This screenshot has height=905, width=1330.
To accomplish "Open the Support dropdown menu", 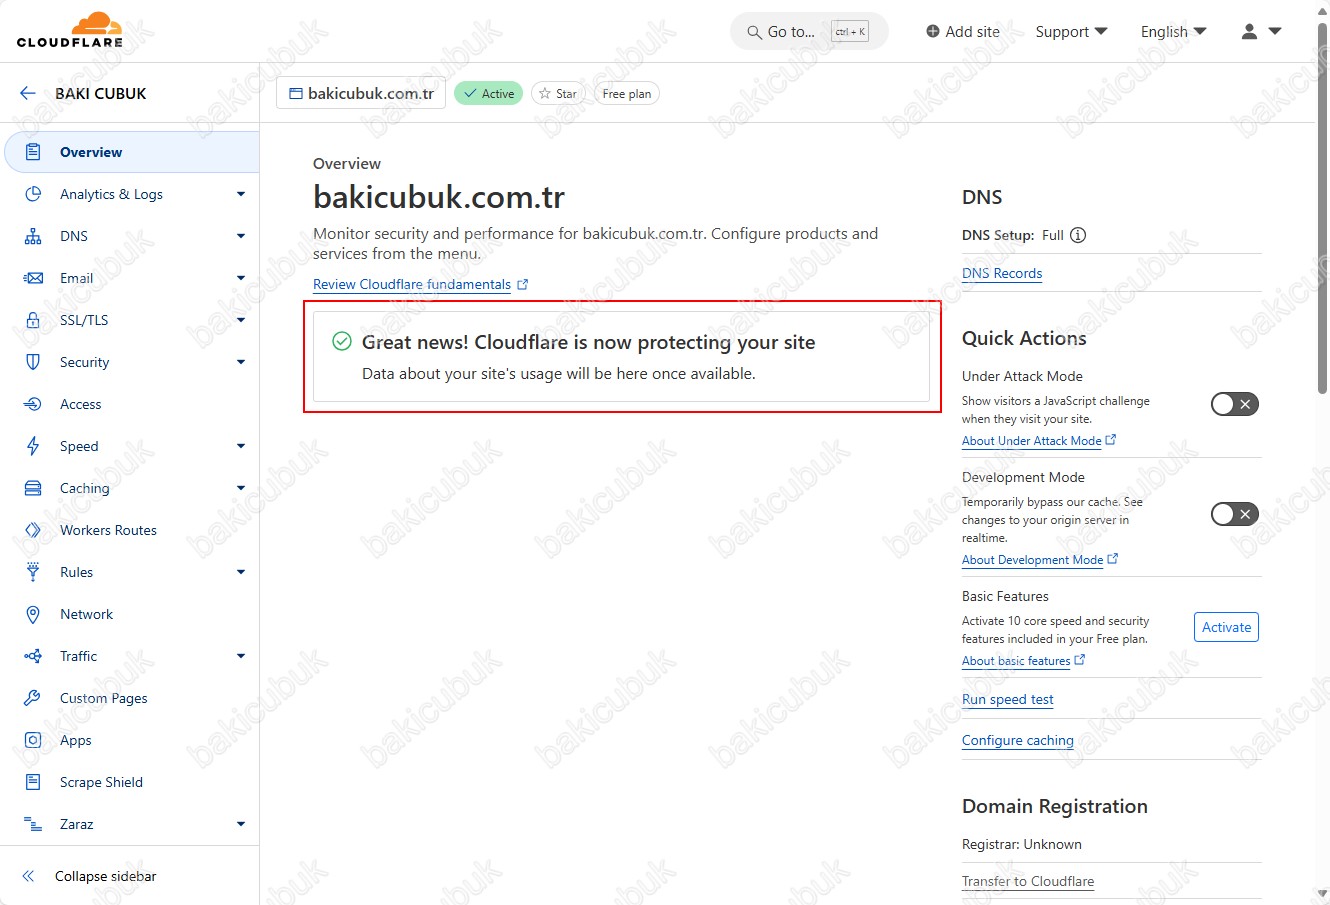I will [1071, 31].
